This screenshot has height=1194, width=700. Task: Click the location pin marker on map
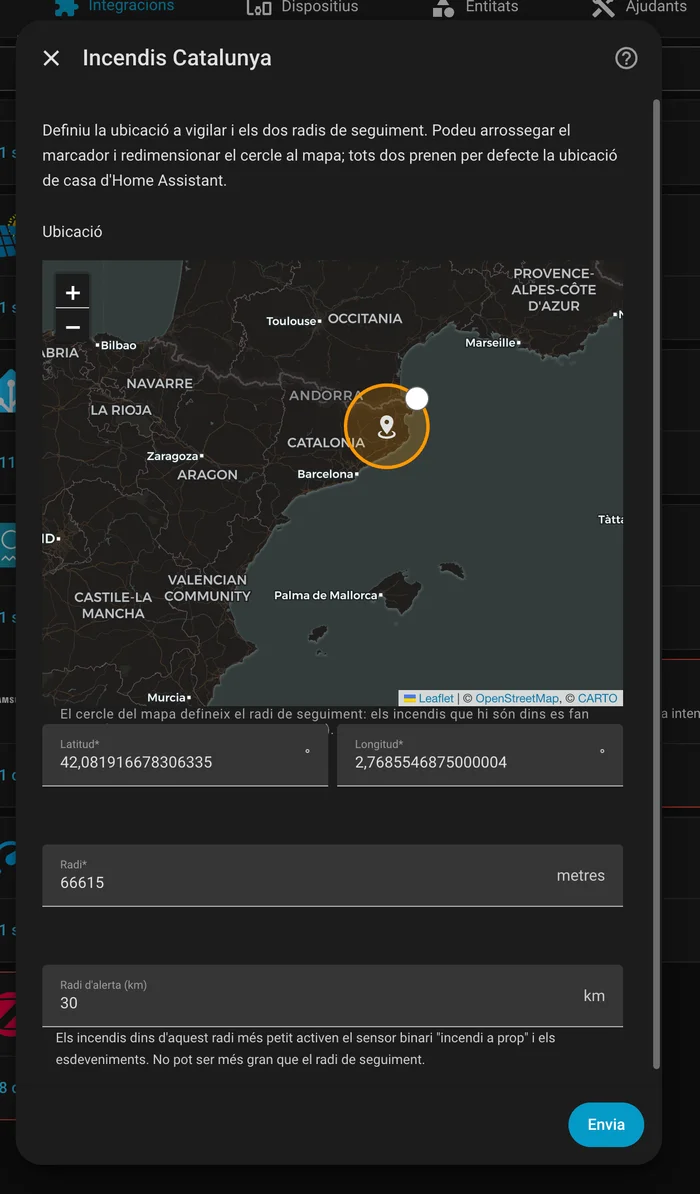(x=387, y=426)
